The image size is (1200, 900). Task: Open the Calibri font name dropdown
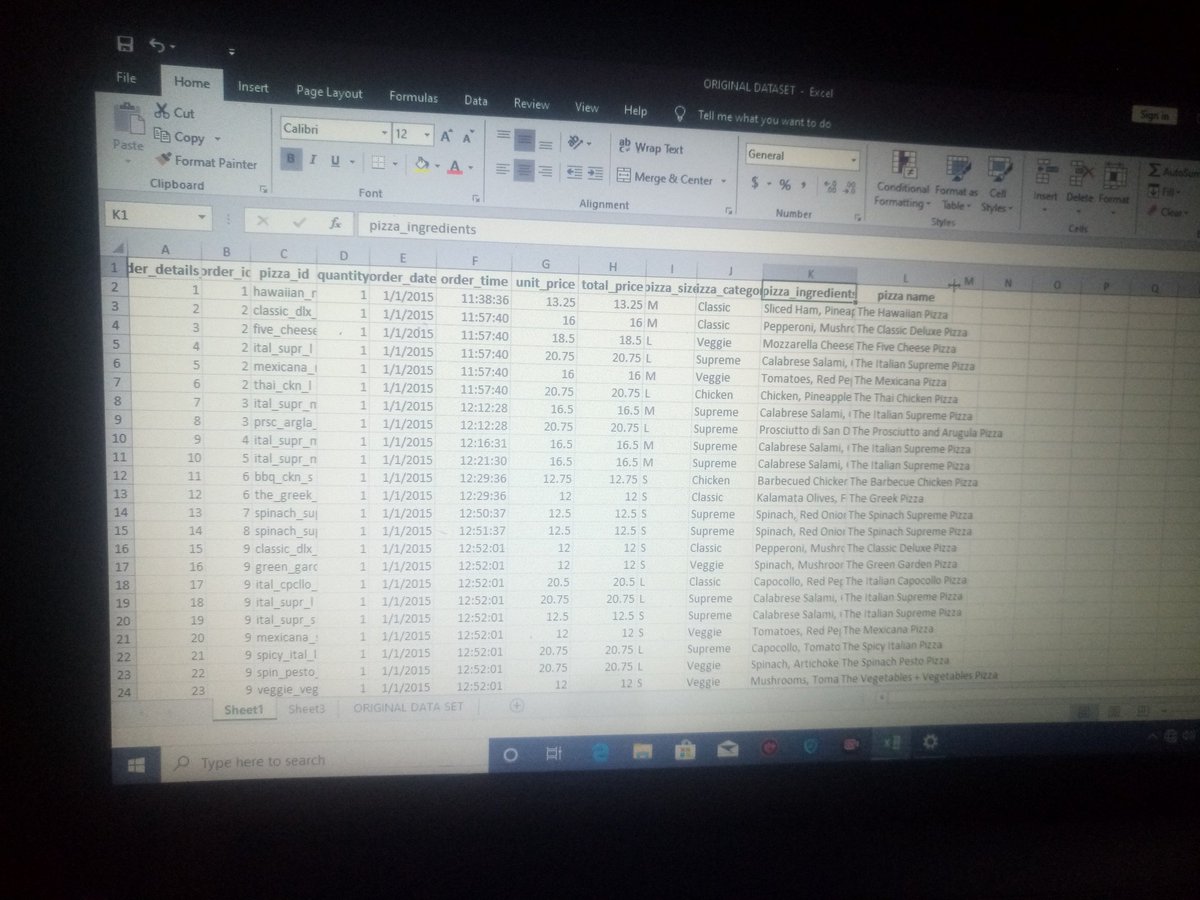(x=385, y=132)
